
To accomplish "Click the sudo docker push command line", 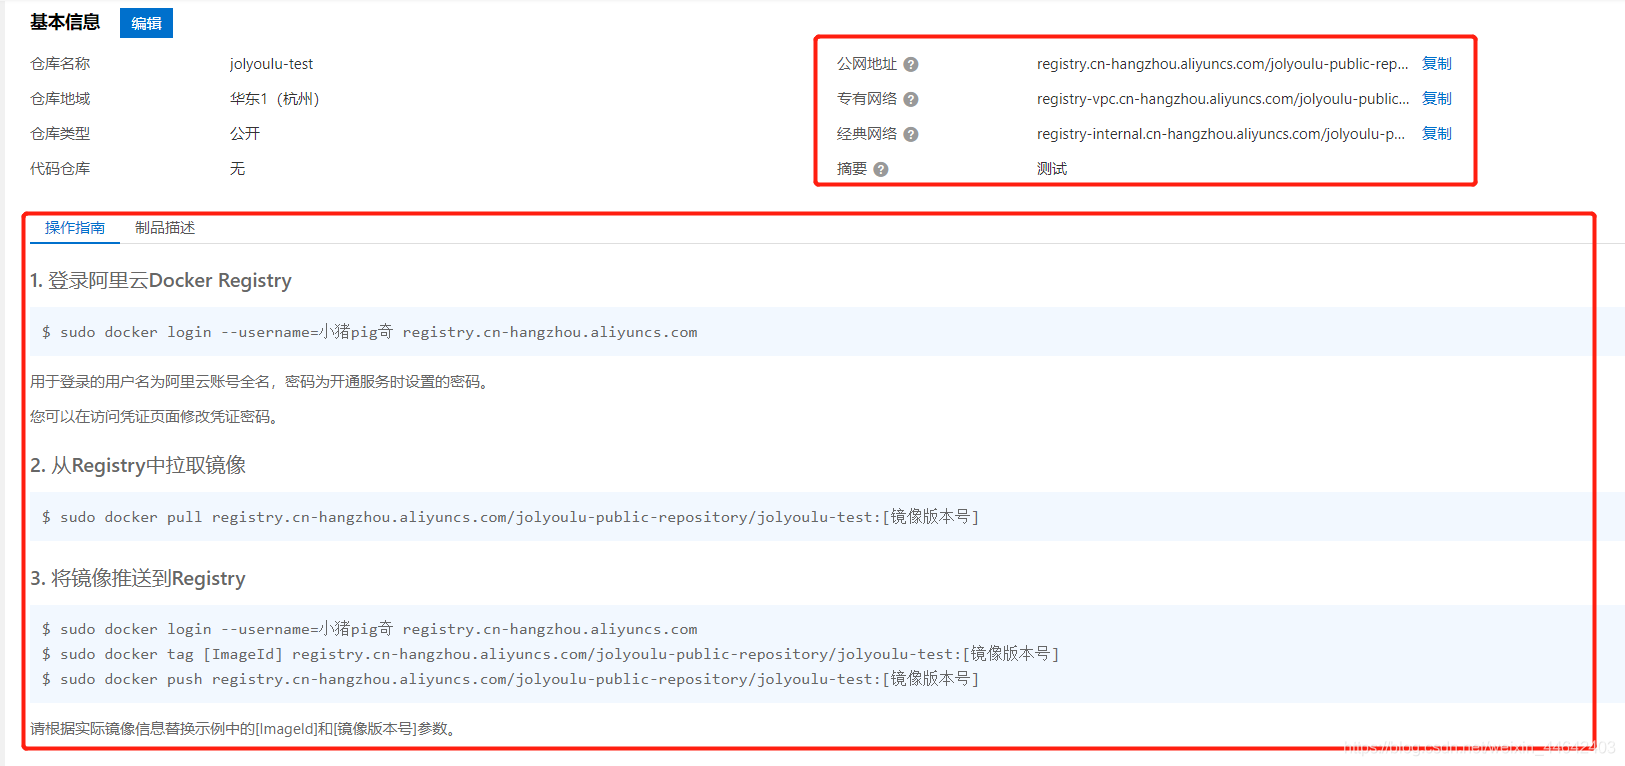I will pyautogui.click(x=511, y=679).
